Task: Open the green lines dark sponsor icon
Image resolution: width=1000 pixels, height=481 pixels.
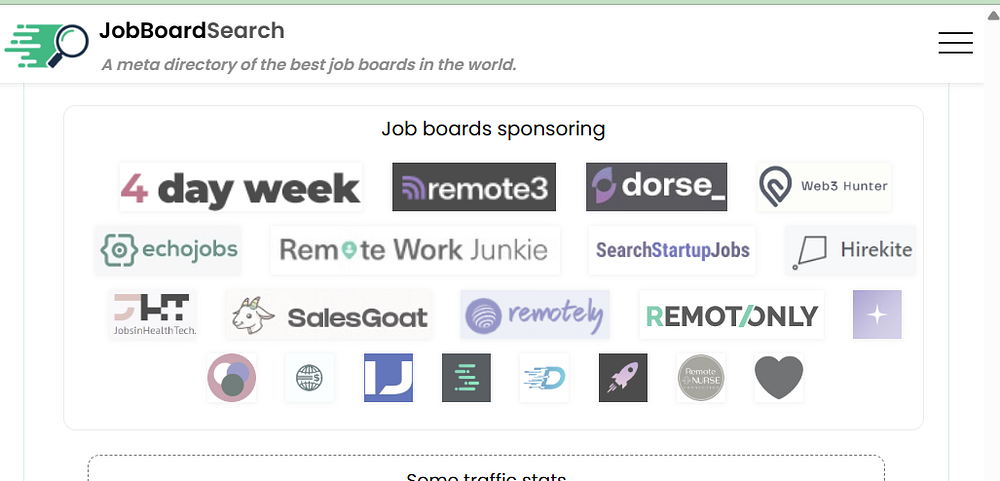Action: (466, 378)
